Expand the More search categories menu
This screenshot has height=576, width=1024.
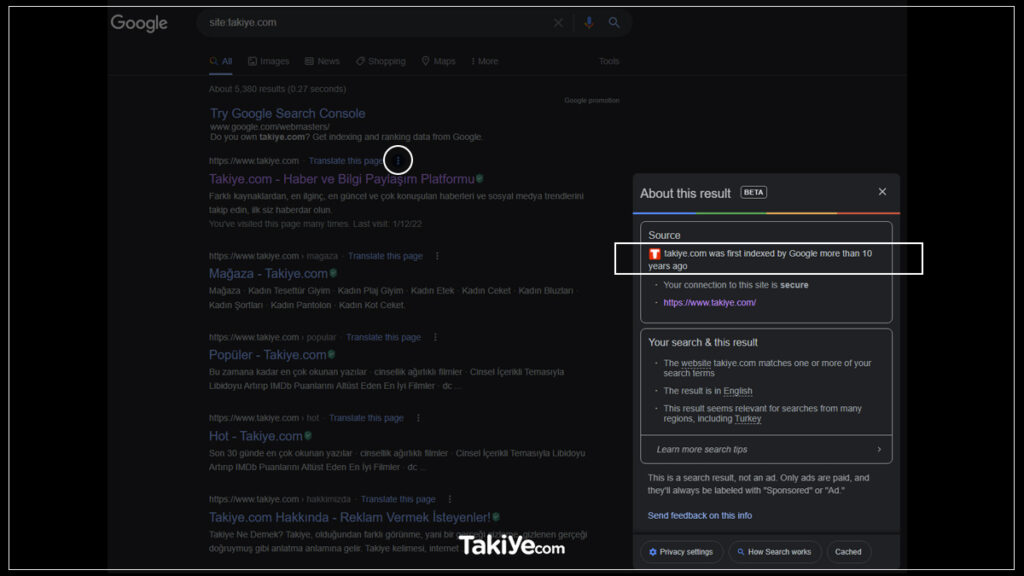(x=485, y=61)
